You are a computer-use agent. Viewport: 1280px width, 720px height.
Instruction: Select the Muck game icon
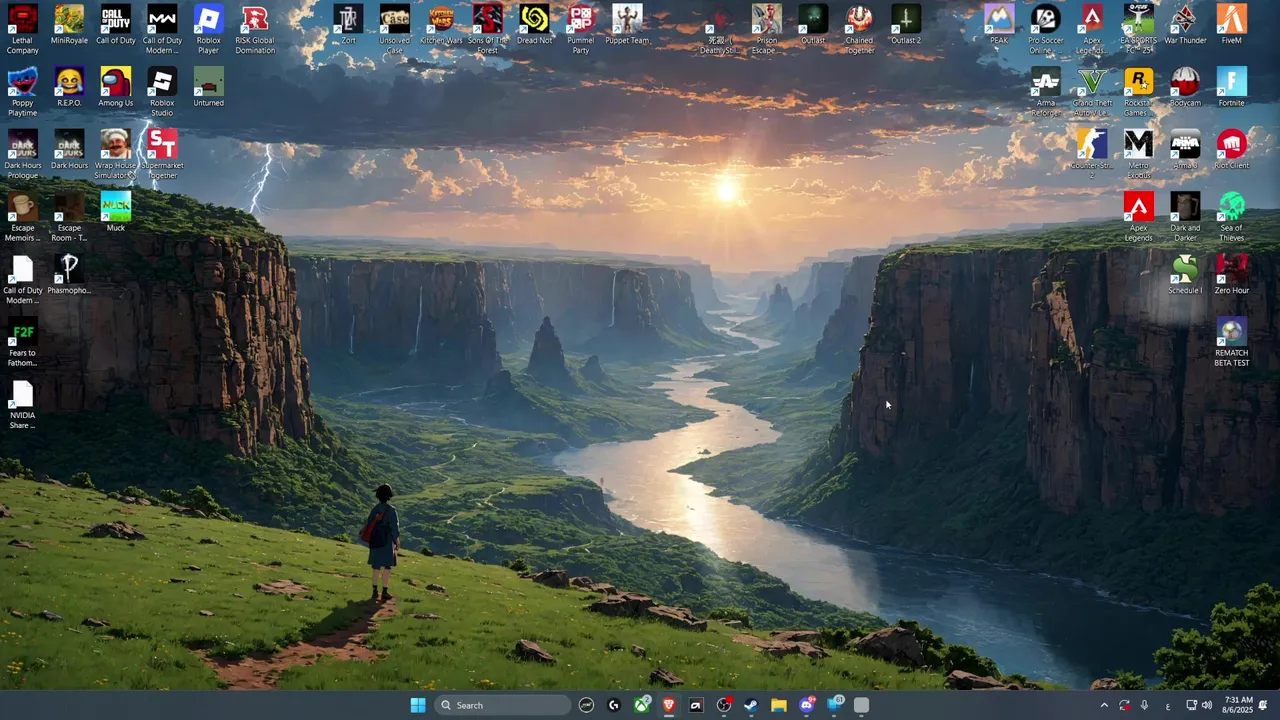(115, 212)
